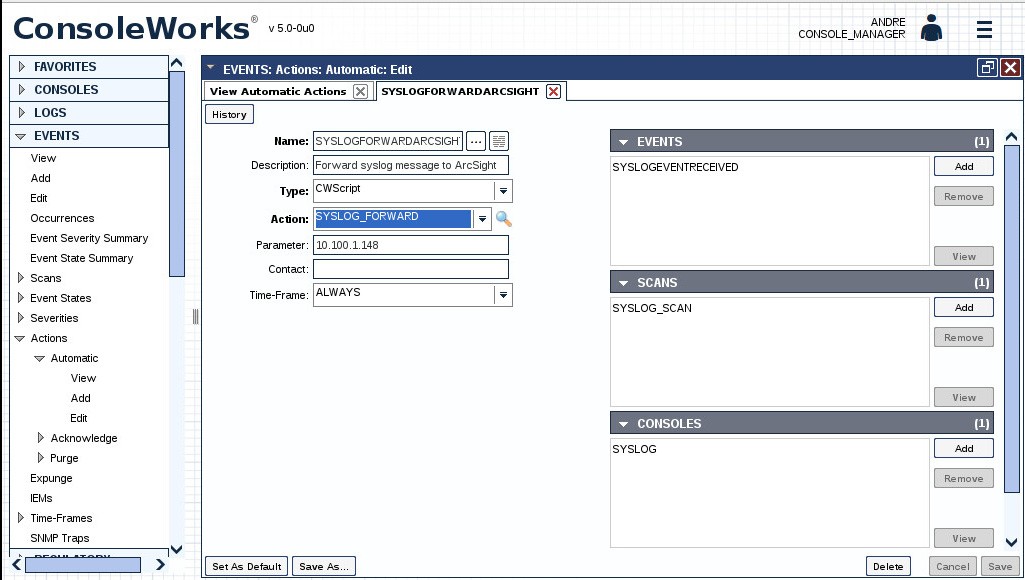Open the Action dropdown arrow
Image resolution: width=1025 pixels, height=580 pixels.
482,219
